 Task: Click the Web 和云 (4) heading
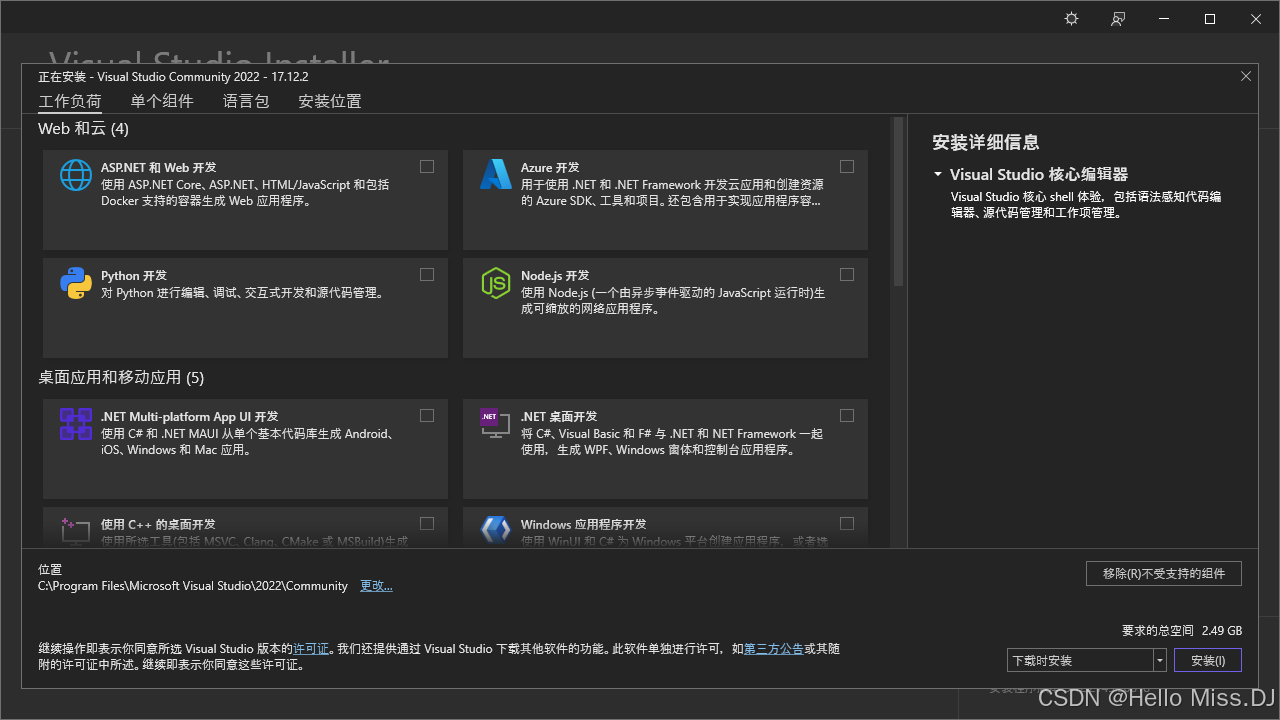pyautogui.click(x=84, y=129)
